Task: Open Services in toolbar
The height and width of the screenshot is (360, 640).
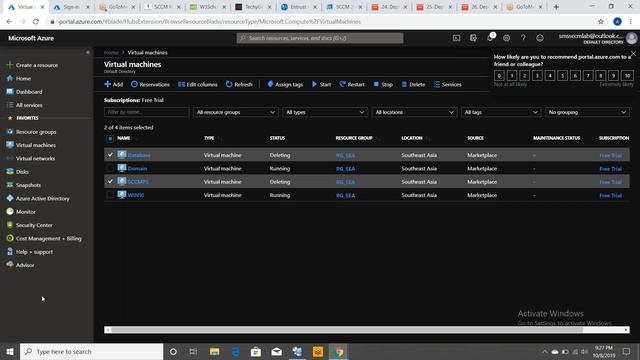Action: [x=447, y=84]
